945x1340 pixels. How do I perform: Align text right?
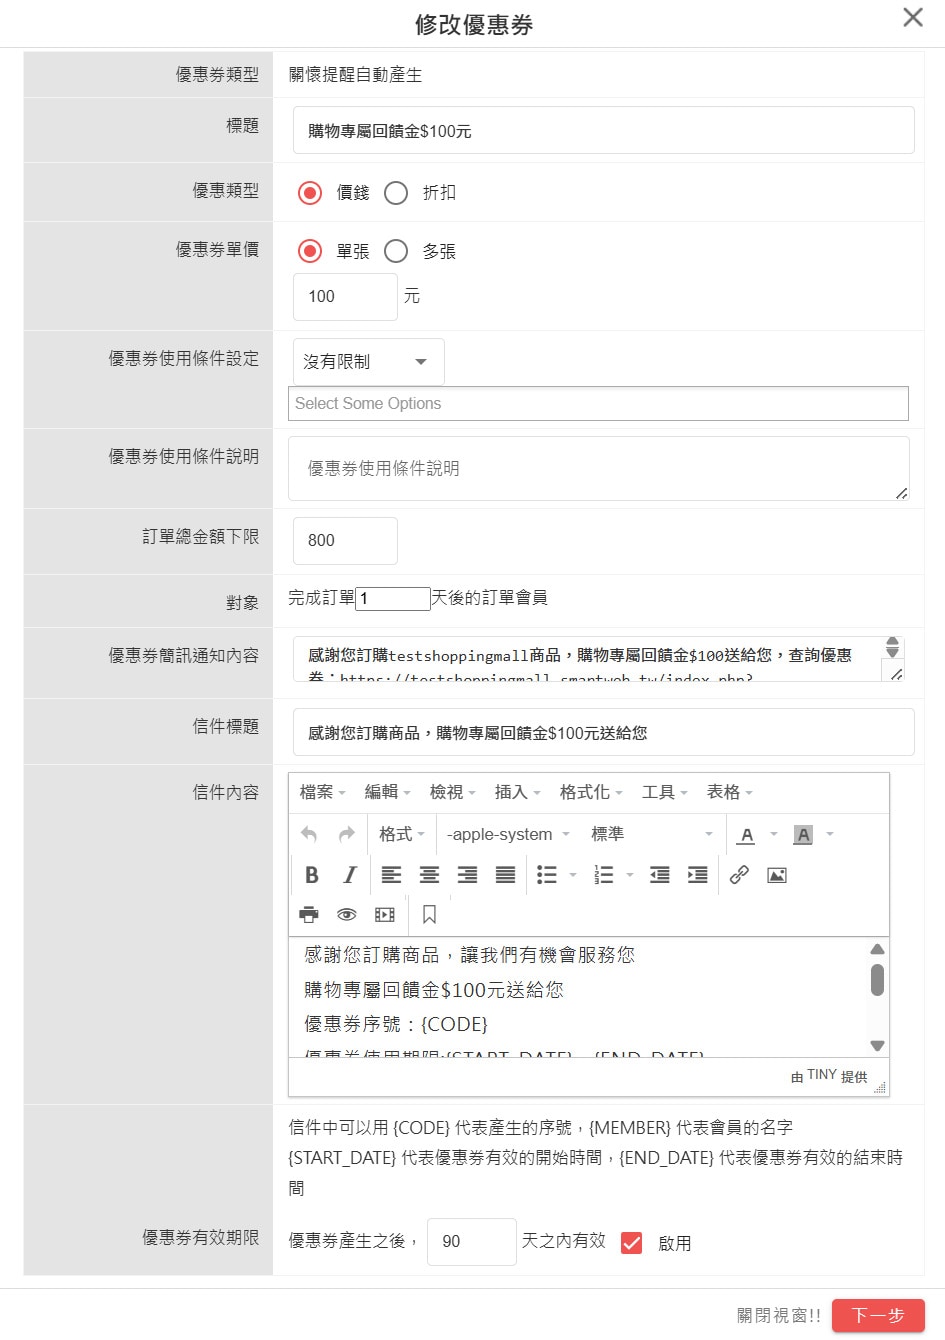point(467,875)
